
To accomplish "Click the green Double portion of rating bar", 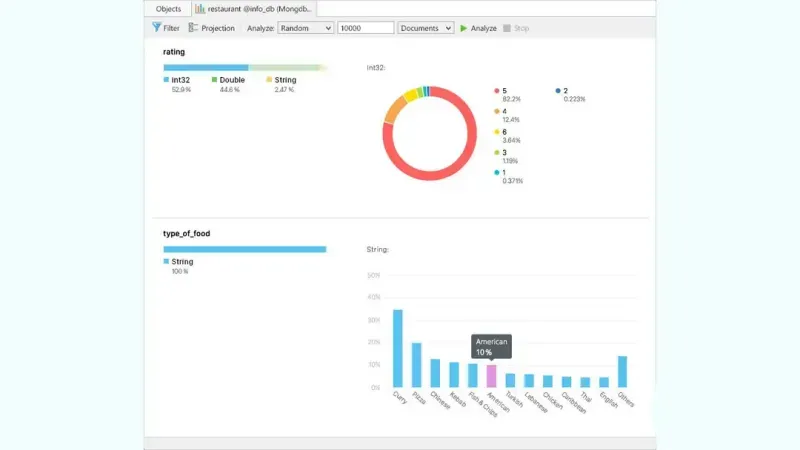I will pos(285,67).
